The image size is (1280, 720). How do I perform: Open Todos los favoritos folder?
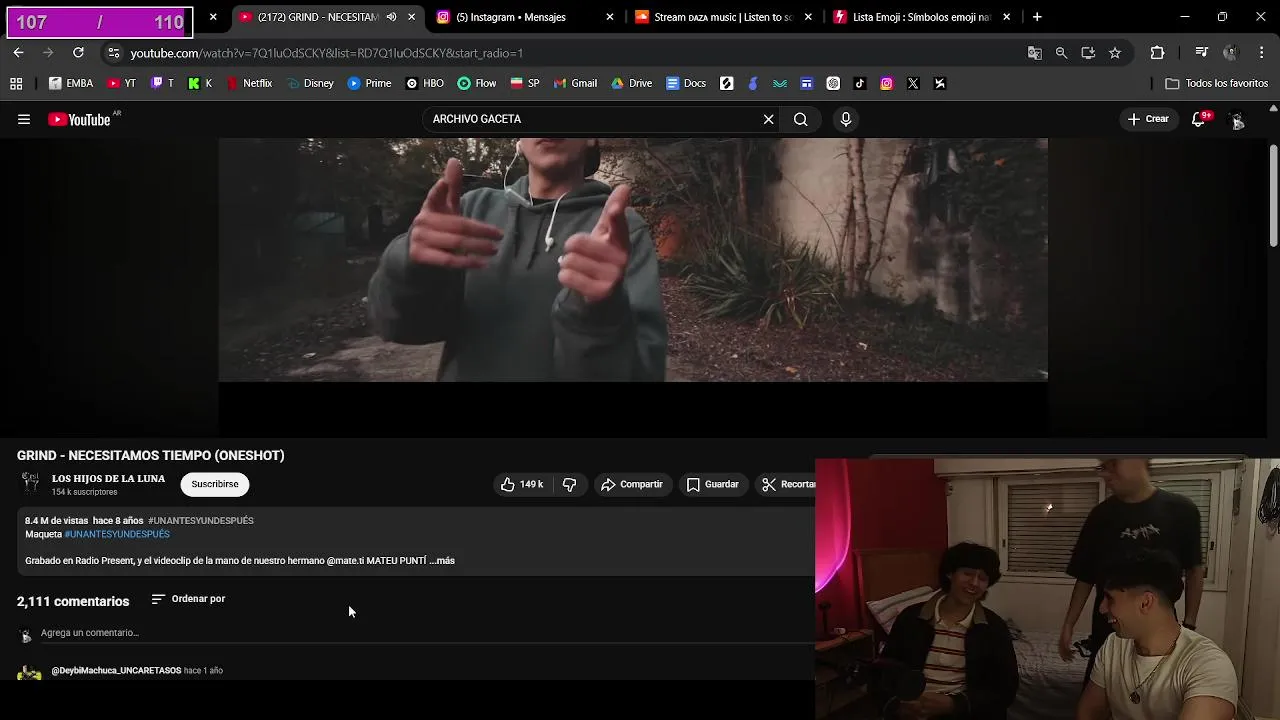tap(1217, 84)
